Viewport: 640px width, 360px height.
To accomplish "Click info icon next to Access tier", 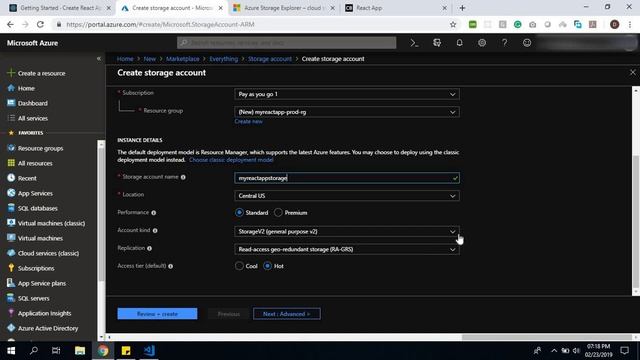I will coord(171,266).
